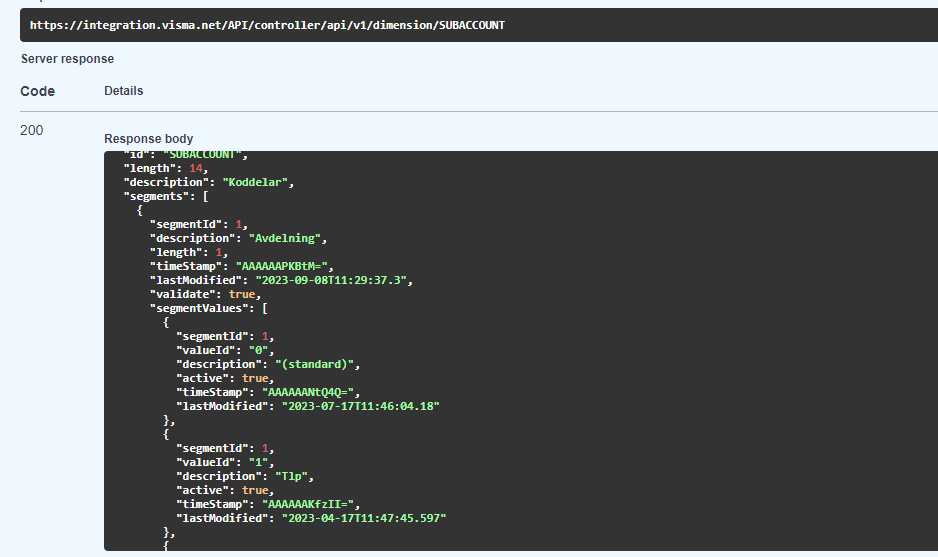Select timeStamp value "AAAAAAKfzII="
This screenshot has height=557, width=938.
[308, 504]
